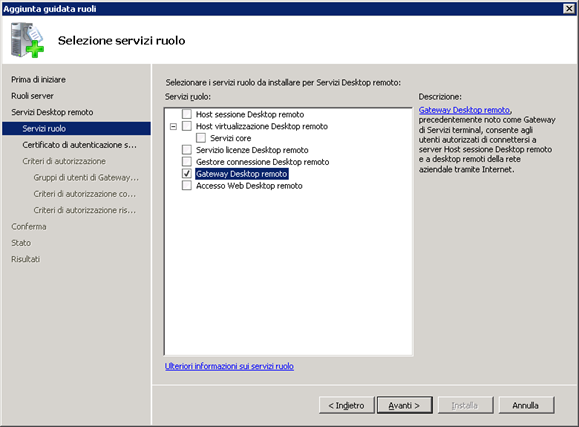Select the highlighted Servizi ruolo step
Image resolution: width=579 pixels, height=427 pixels.
coord(76,128)
